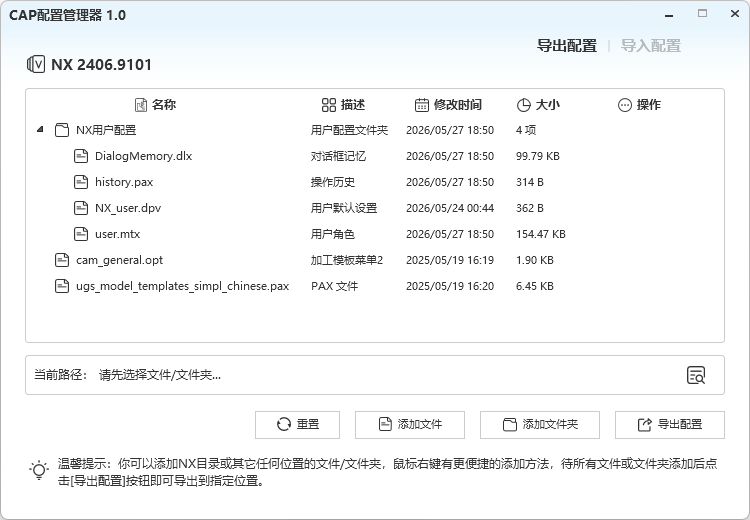Click the 99.79 KB size cell
Viewport: 750px width, 520px height.
point(538,156)
